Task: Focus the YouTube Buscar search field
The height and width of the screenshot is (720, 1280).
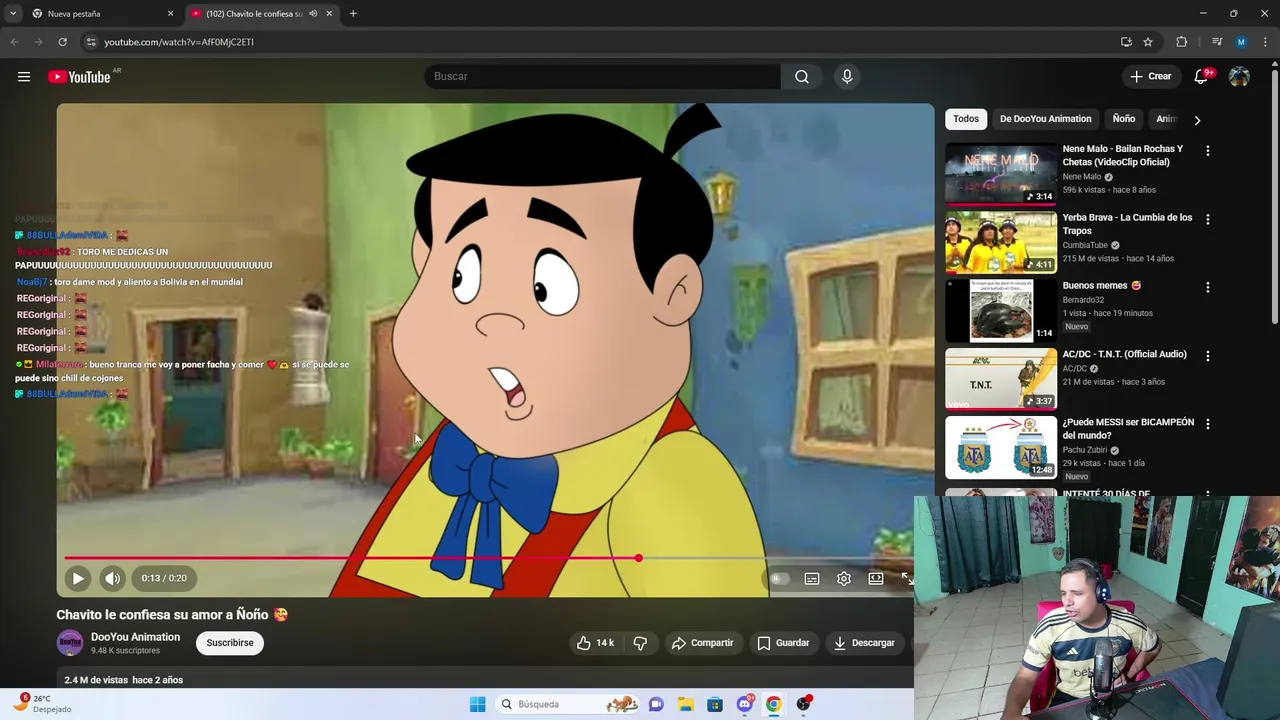Action: (603, 76)
